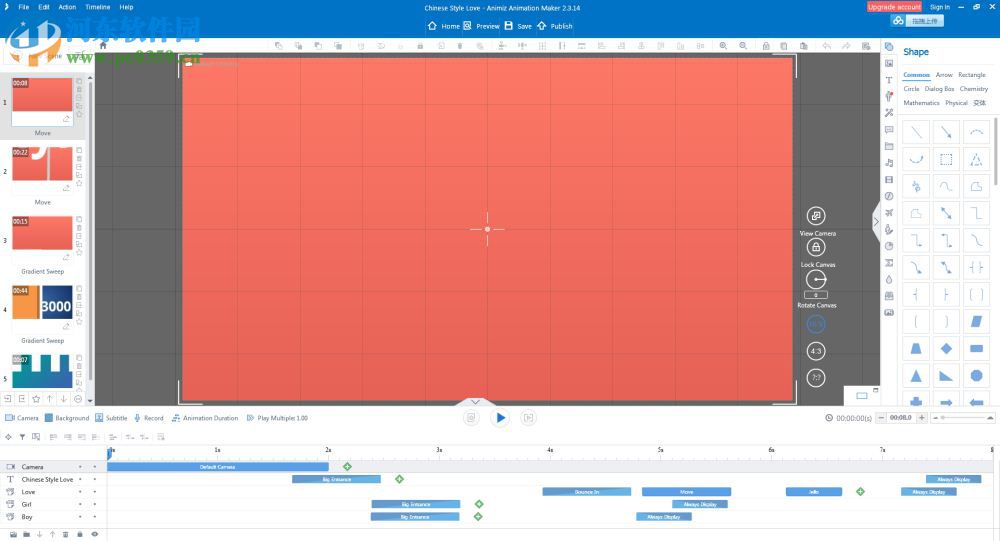
Task: Select the filled diamond shape
Action: click(946, 348)
